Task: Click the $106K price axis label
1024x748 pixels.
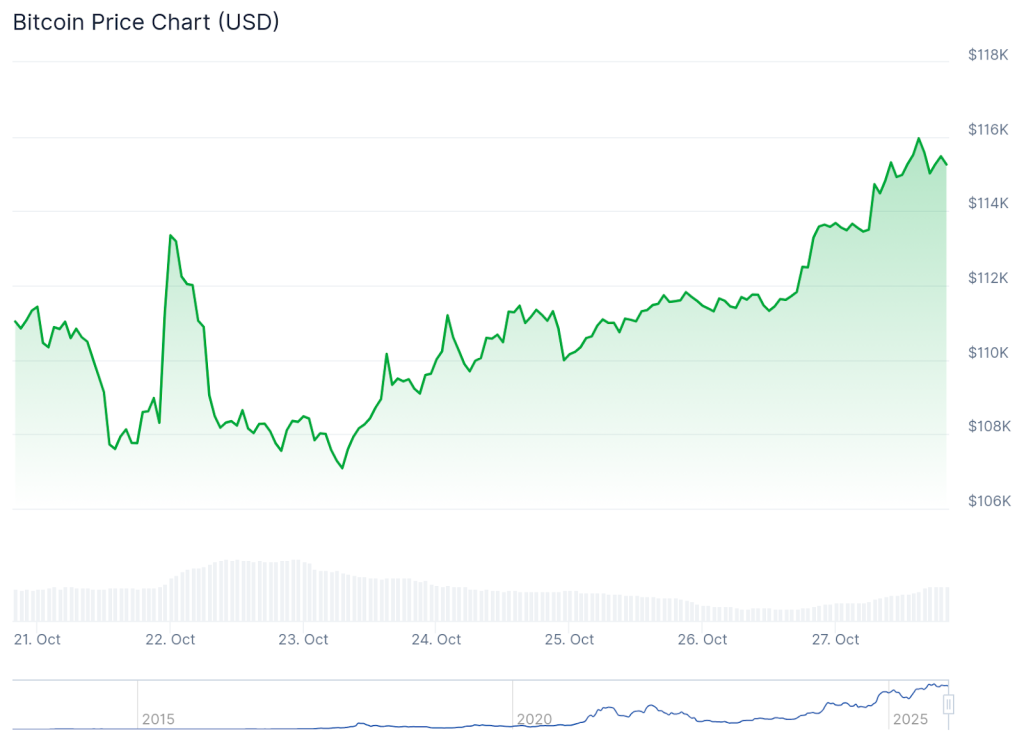Action: point(989,501)
